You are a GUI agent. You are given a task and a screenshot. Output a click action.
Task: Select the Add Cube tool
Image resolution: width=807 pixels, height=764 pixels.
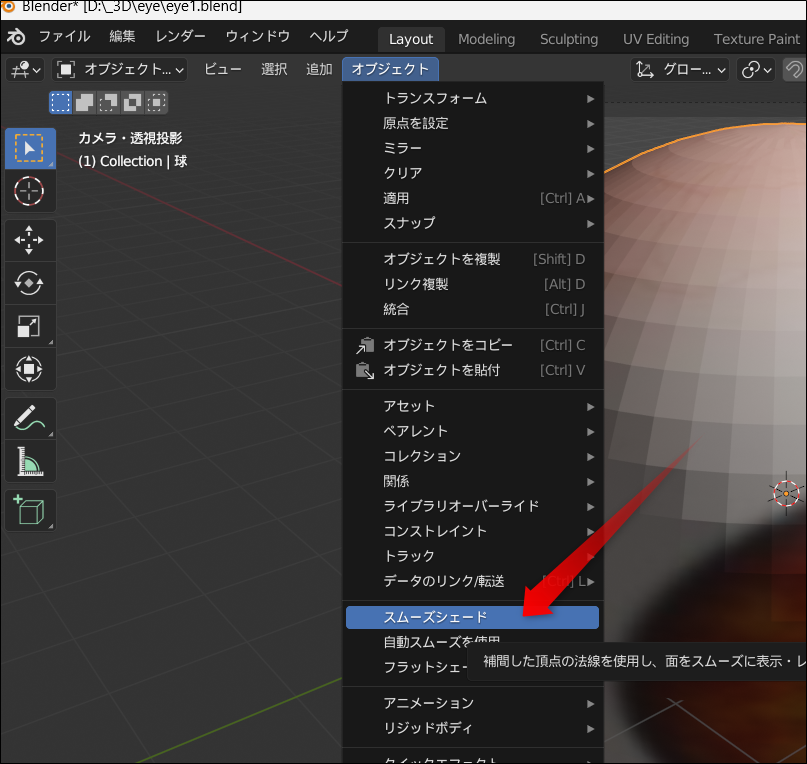coord(30,510)
